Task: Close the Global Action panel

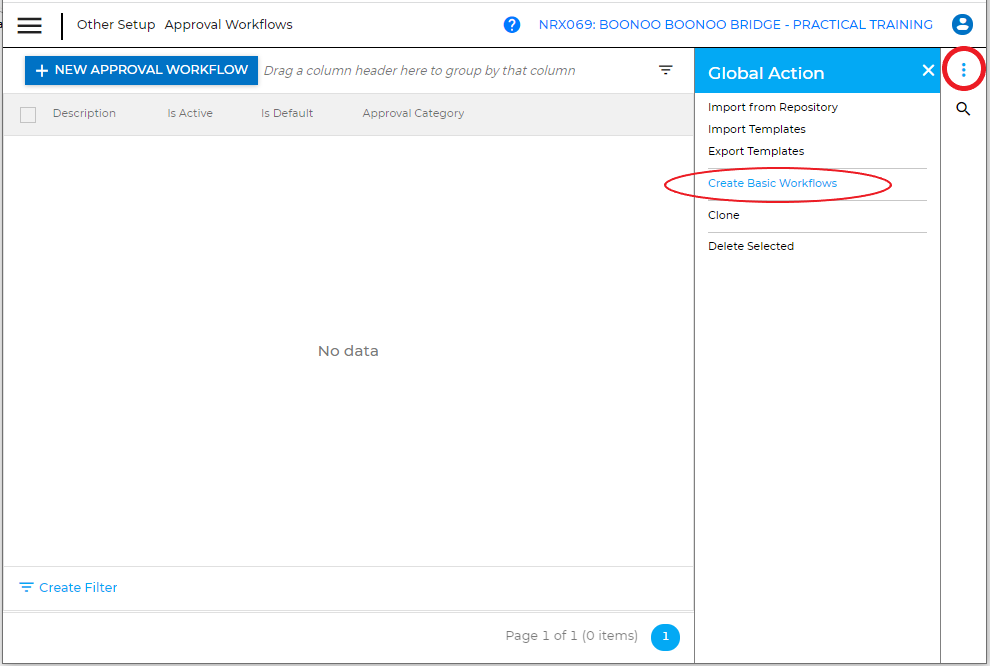Action: 927,71
